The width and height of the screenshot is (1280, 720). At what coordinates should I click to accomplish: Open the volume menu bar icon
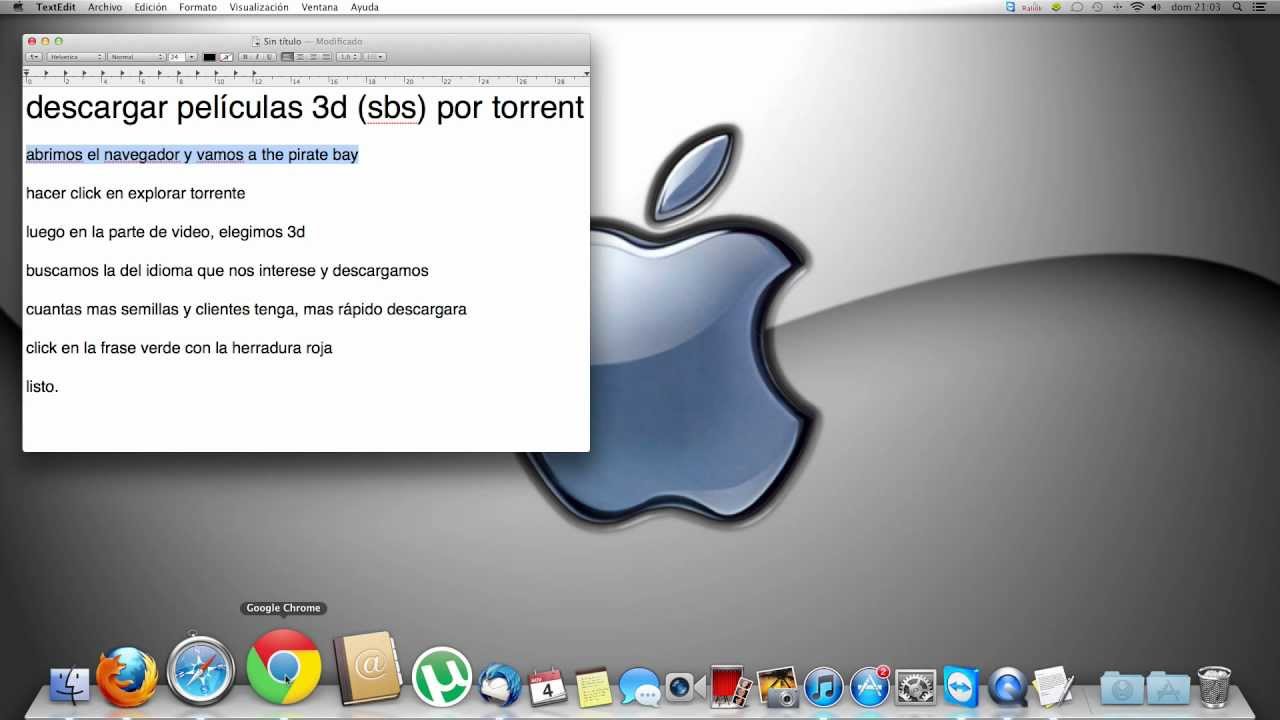1156,7
